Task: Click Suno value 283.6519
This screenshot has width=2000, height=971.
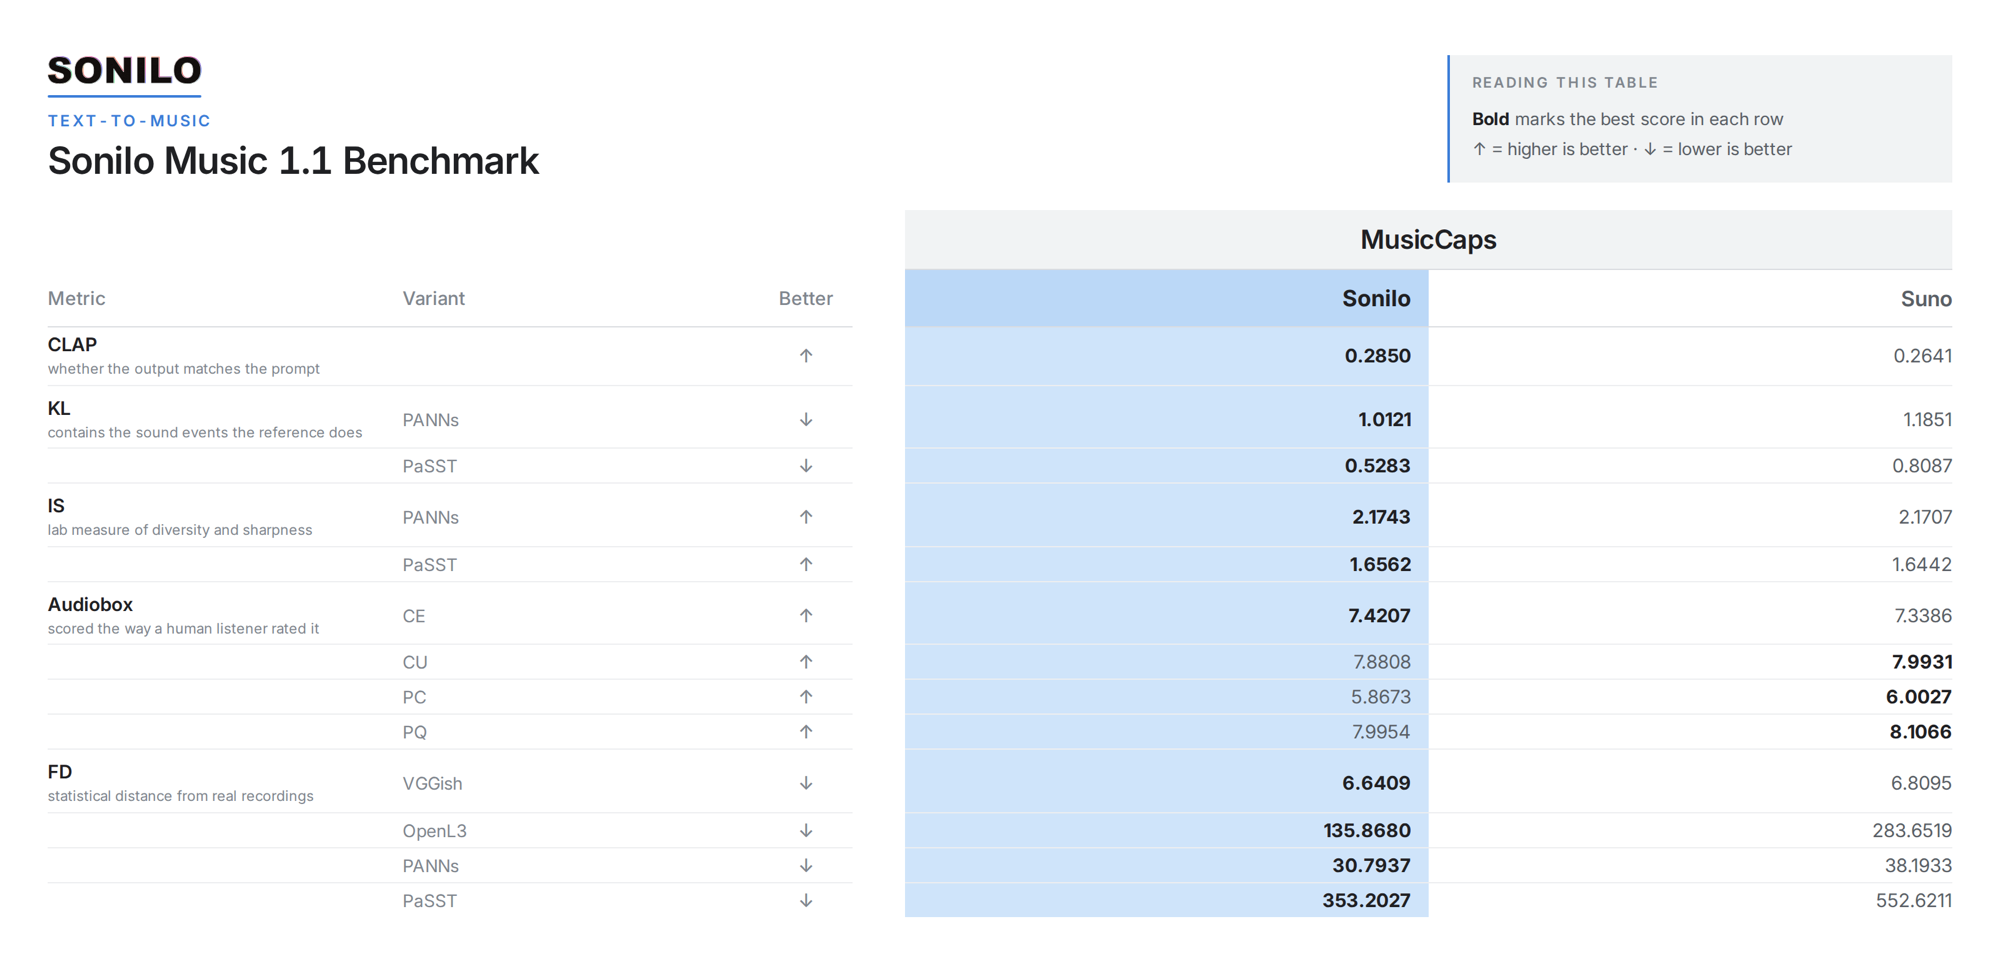Action: pos(1912,831)
